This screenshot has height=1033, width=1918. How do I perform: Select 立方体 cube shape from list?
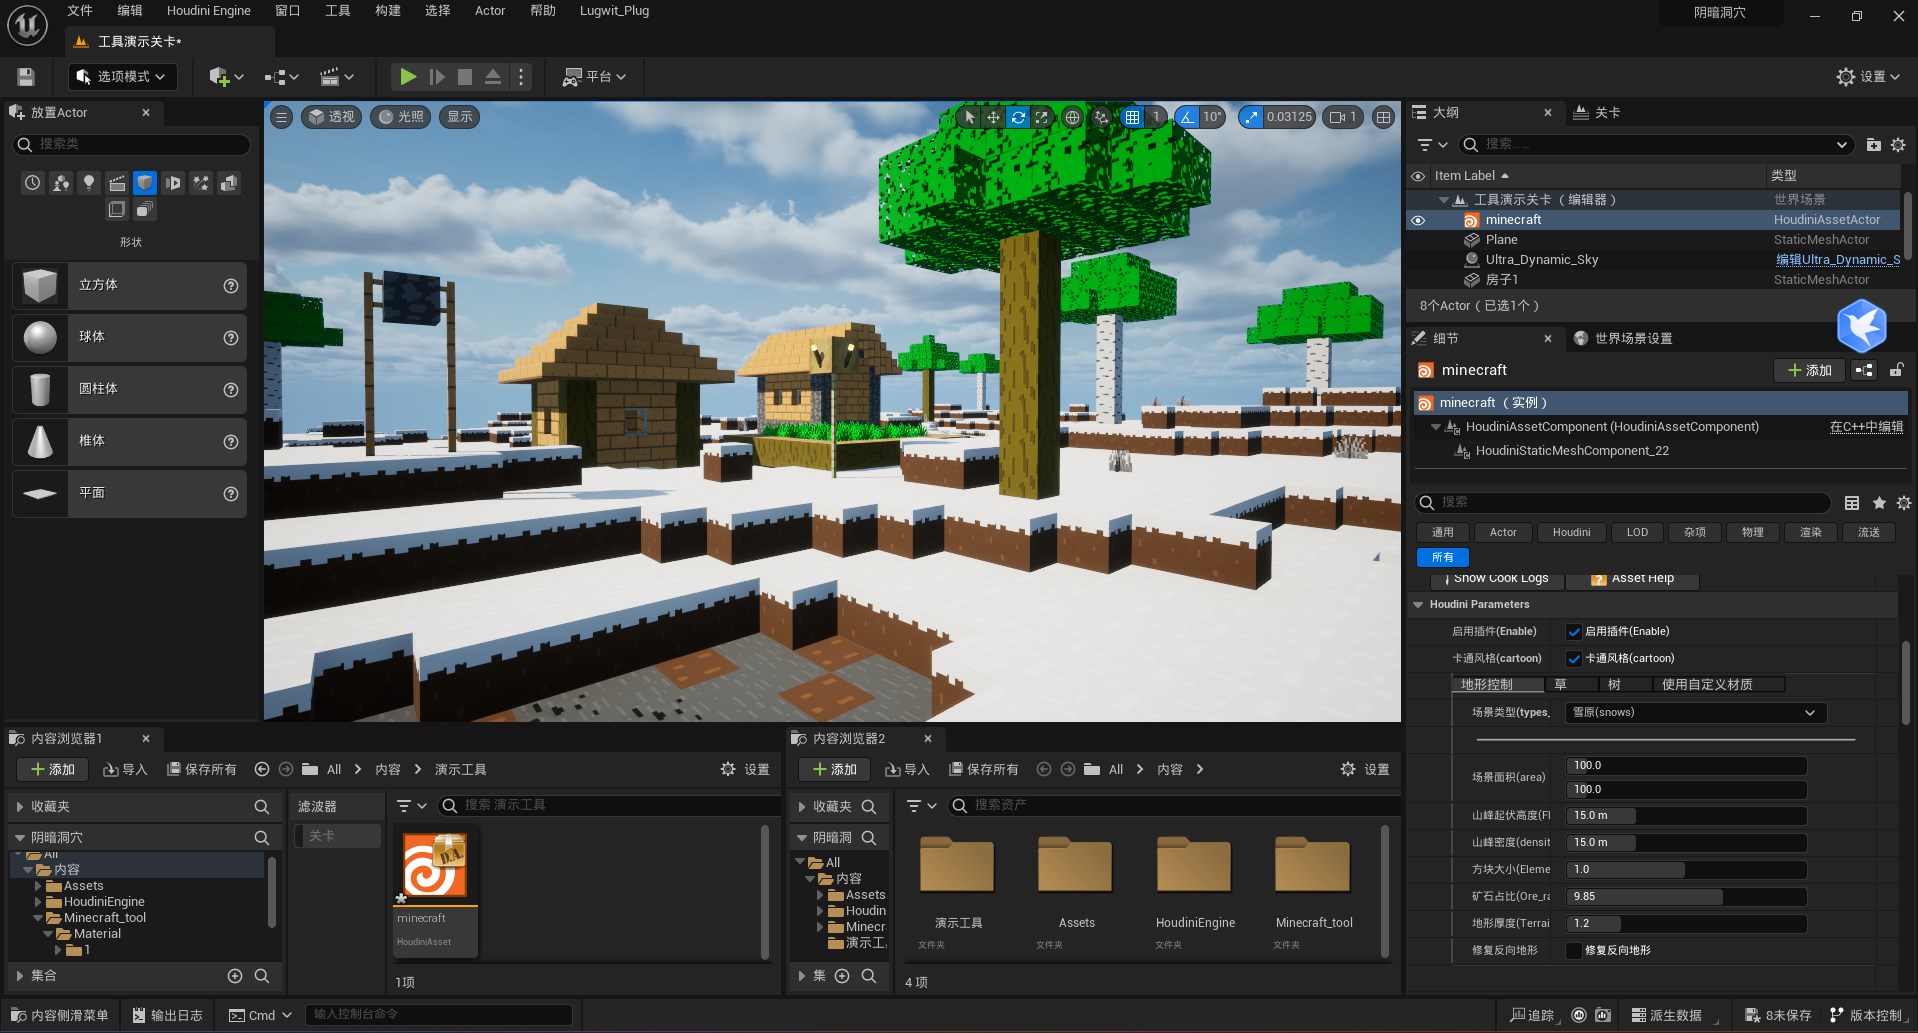(x=130, y=286)
